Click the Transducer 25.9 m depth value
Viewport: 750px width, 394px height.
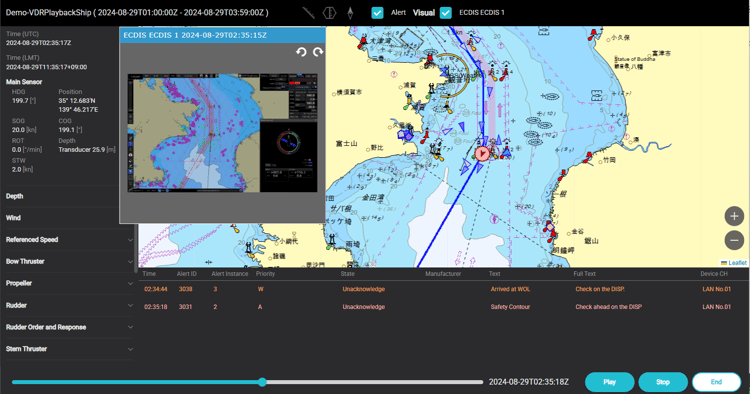coord(87,150)
